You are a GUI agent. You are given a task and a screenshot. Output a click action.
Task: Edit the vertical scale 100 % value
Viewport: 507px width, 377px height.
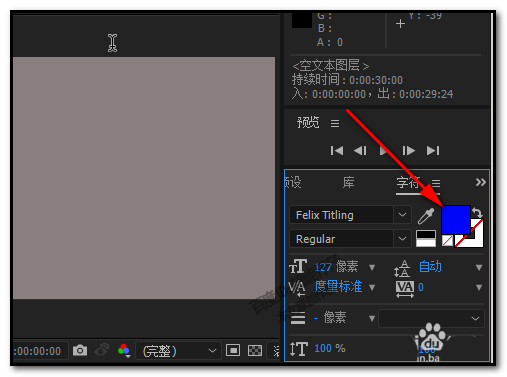(330, 348)
